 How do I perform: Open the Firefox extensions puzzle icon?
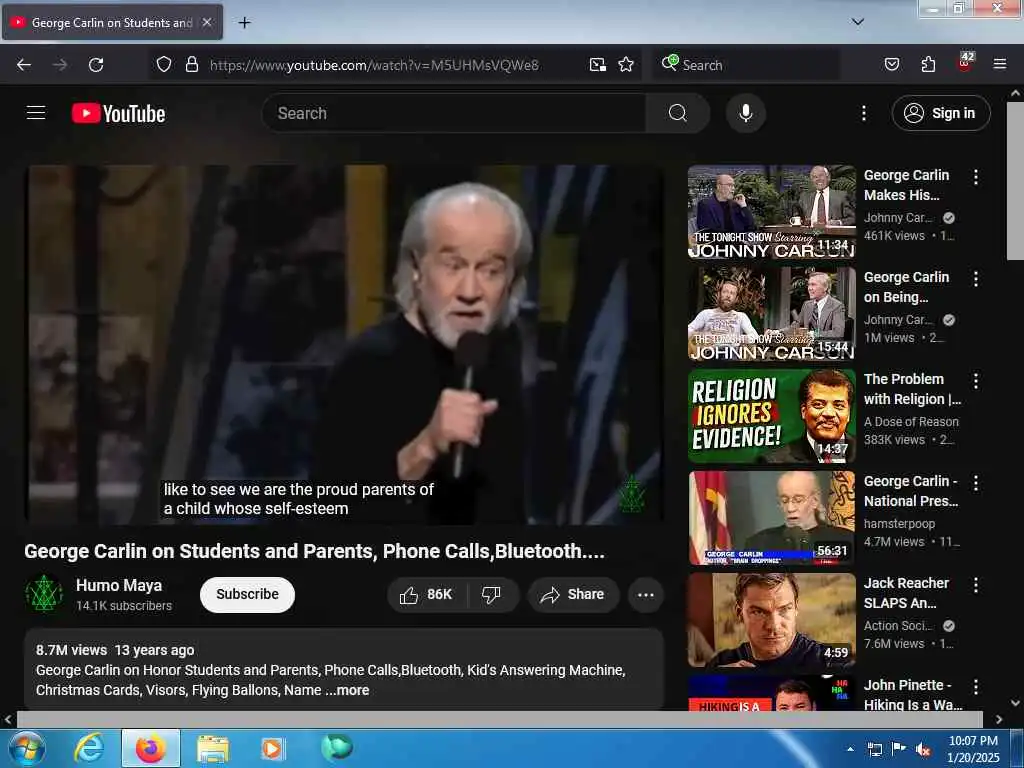tap(928, 65)
